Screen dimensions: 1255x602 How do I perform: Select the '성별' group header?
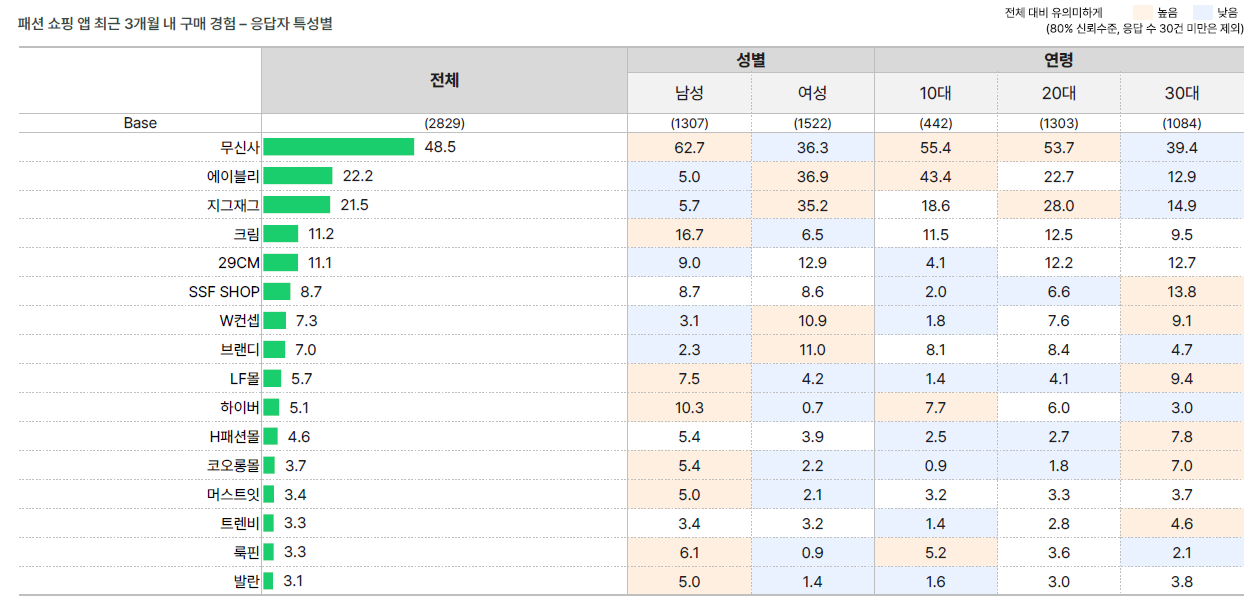(750, 60)
